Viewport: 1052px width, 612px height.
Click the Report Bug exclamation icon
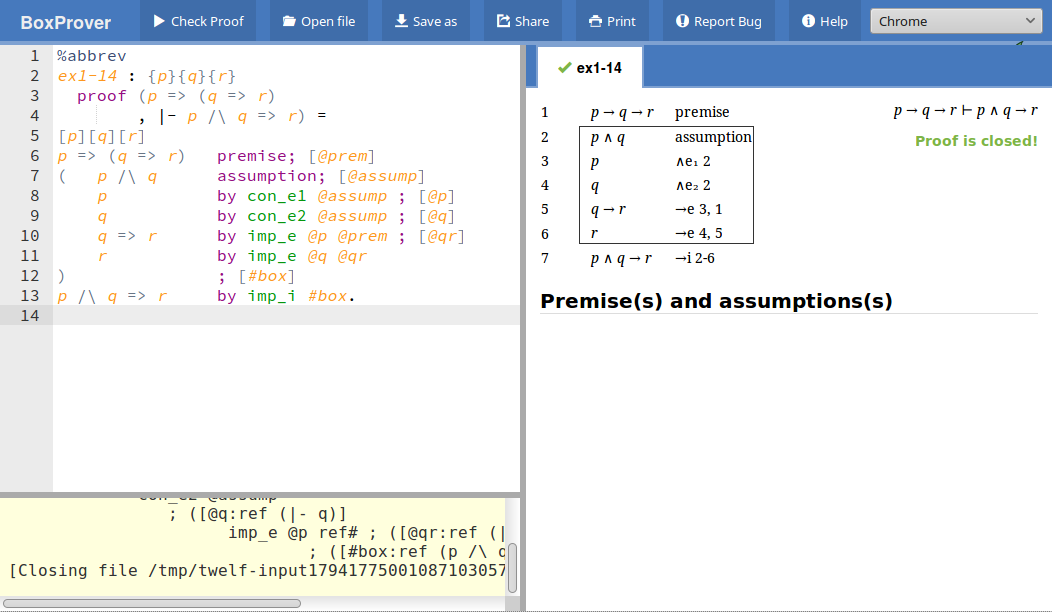682,21
